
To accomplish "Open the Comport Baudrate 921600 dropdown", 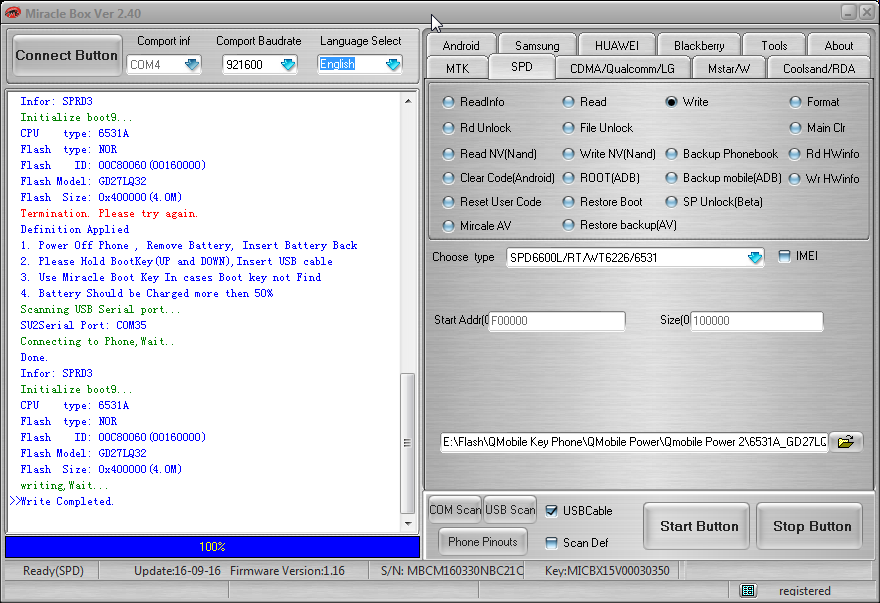I will [x=288, y=65].
